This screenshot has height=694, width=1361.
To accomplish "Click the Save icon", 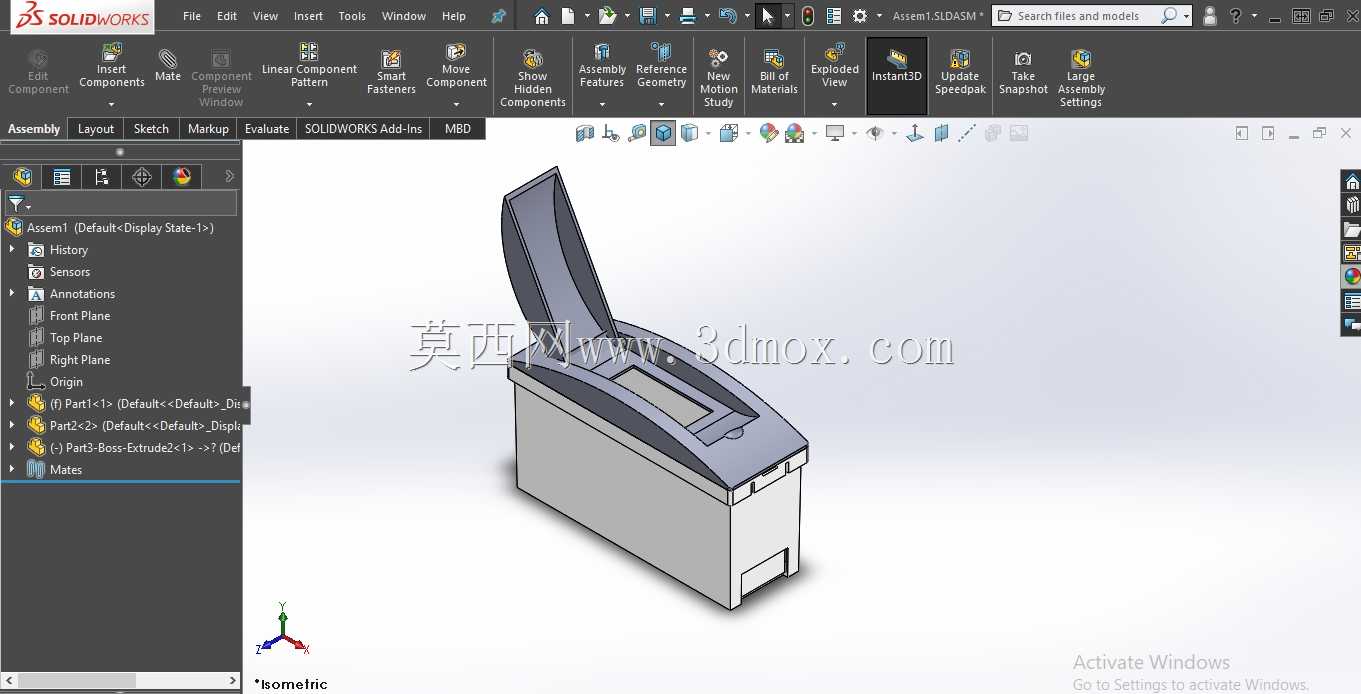I will [648, 16].
